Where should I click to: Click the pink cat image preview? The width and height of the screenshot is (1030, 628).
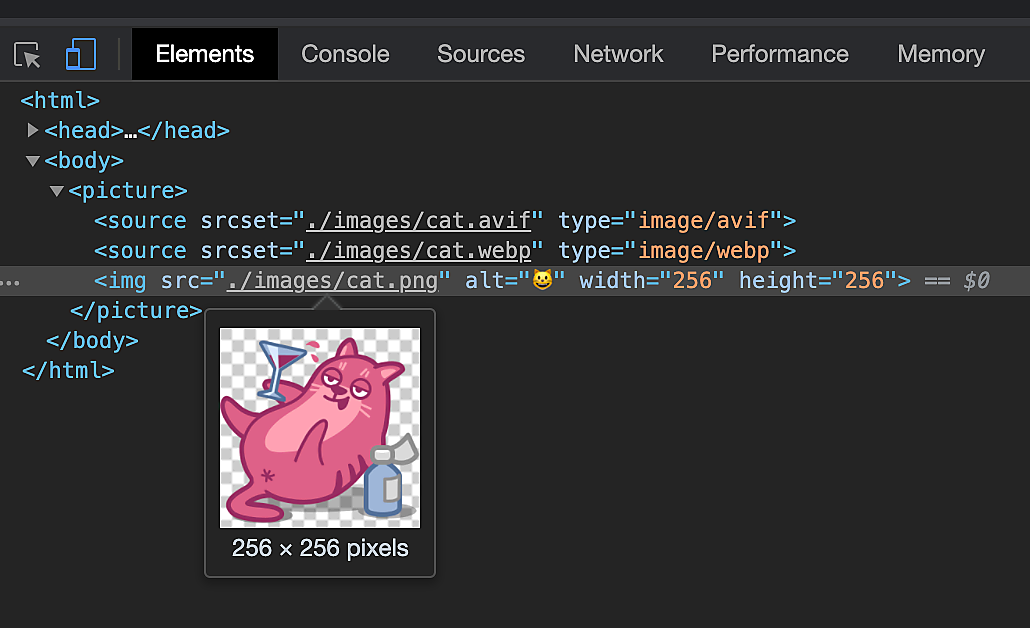point(320,427)
